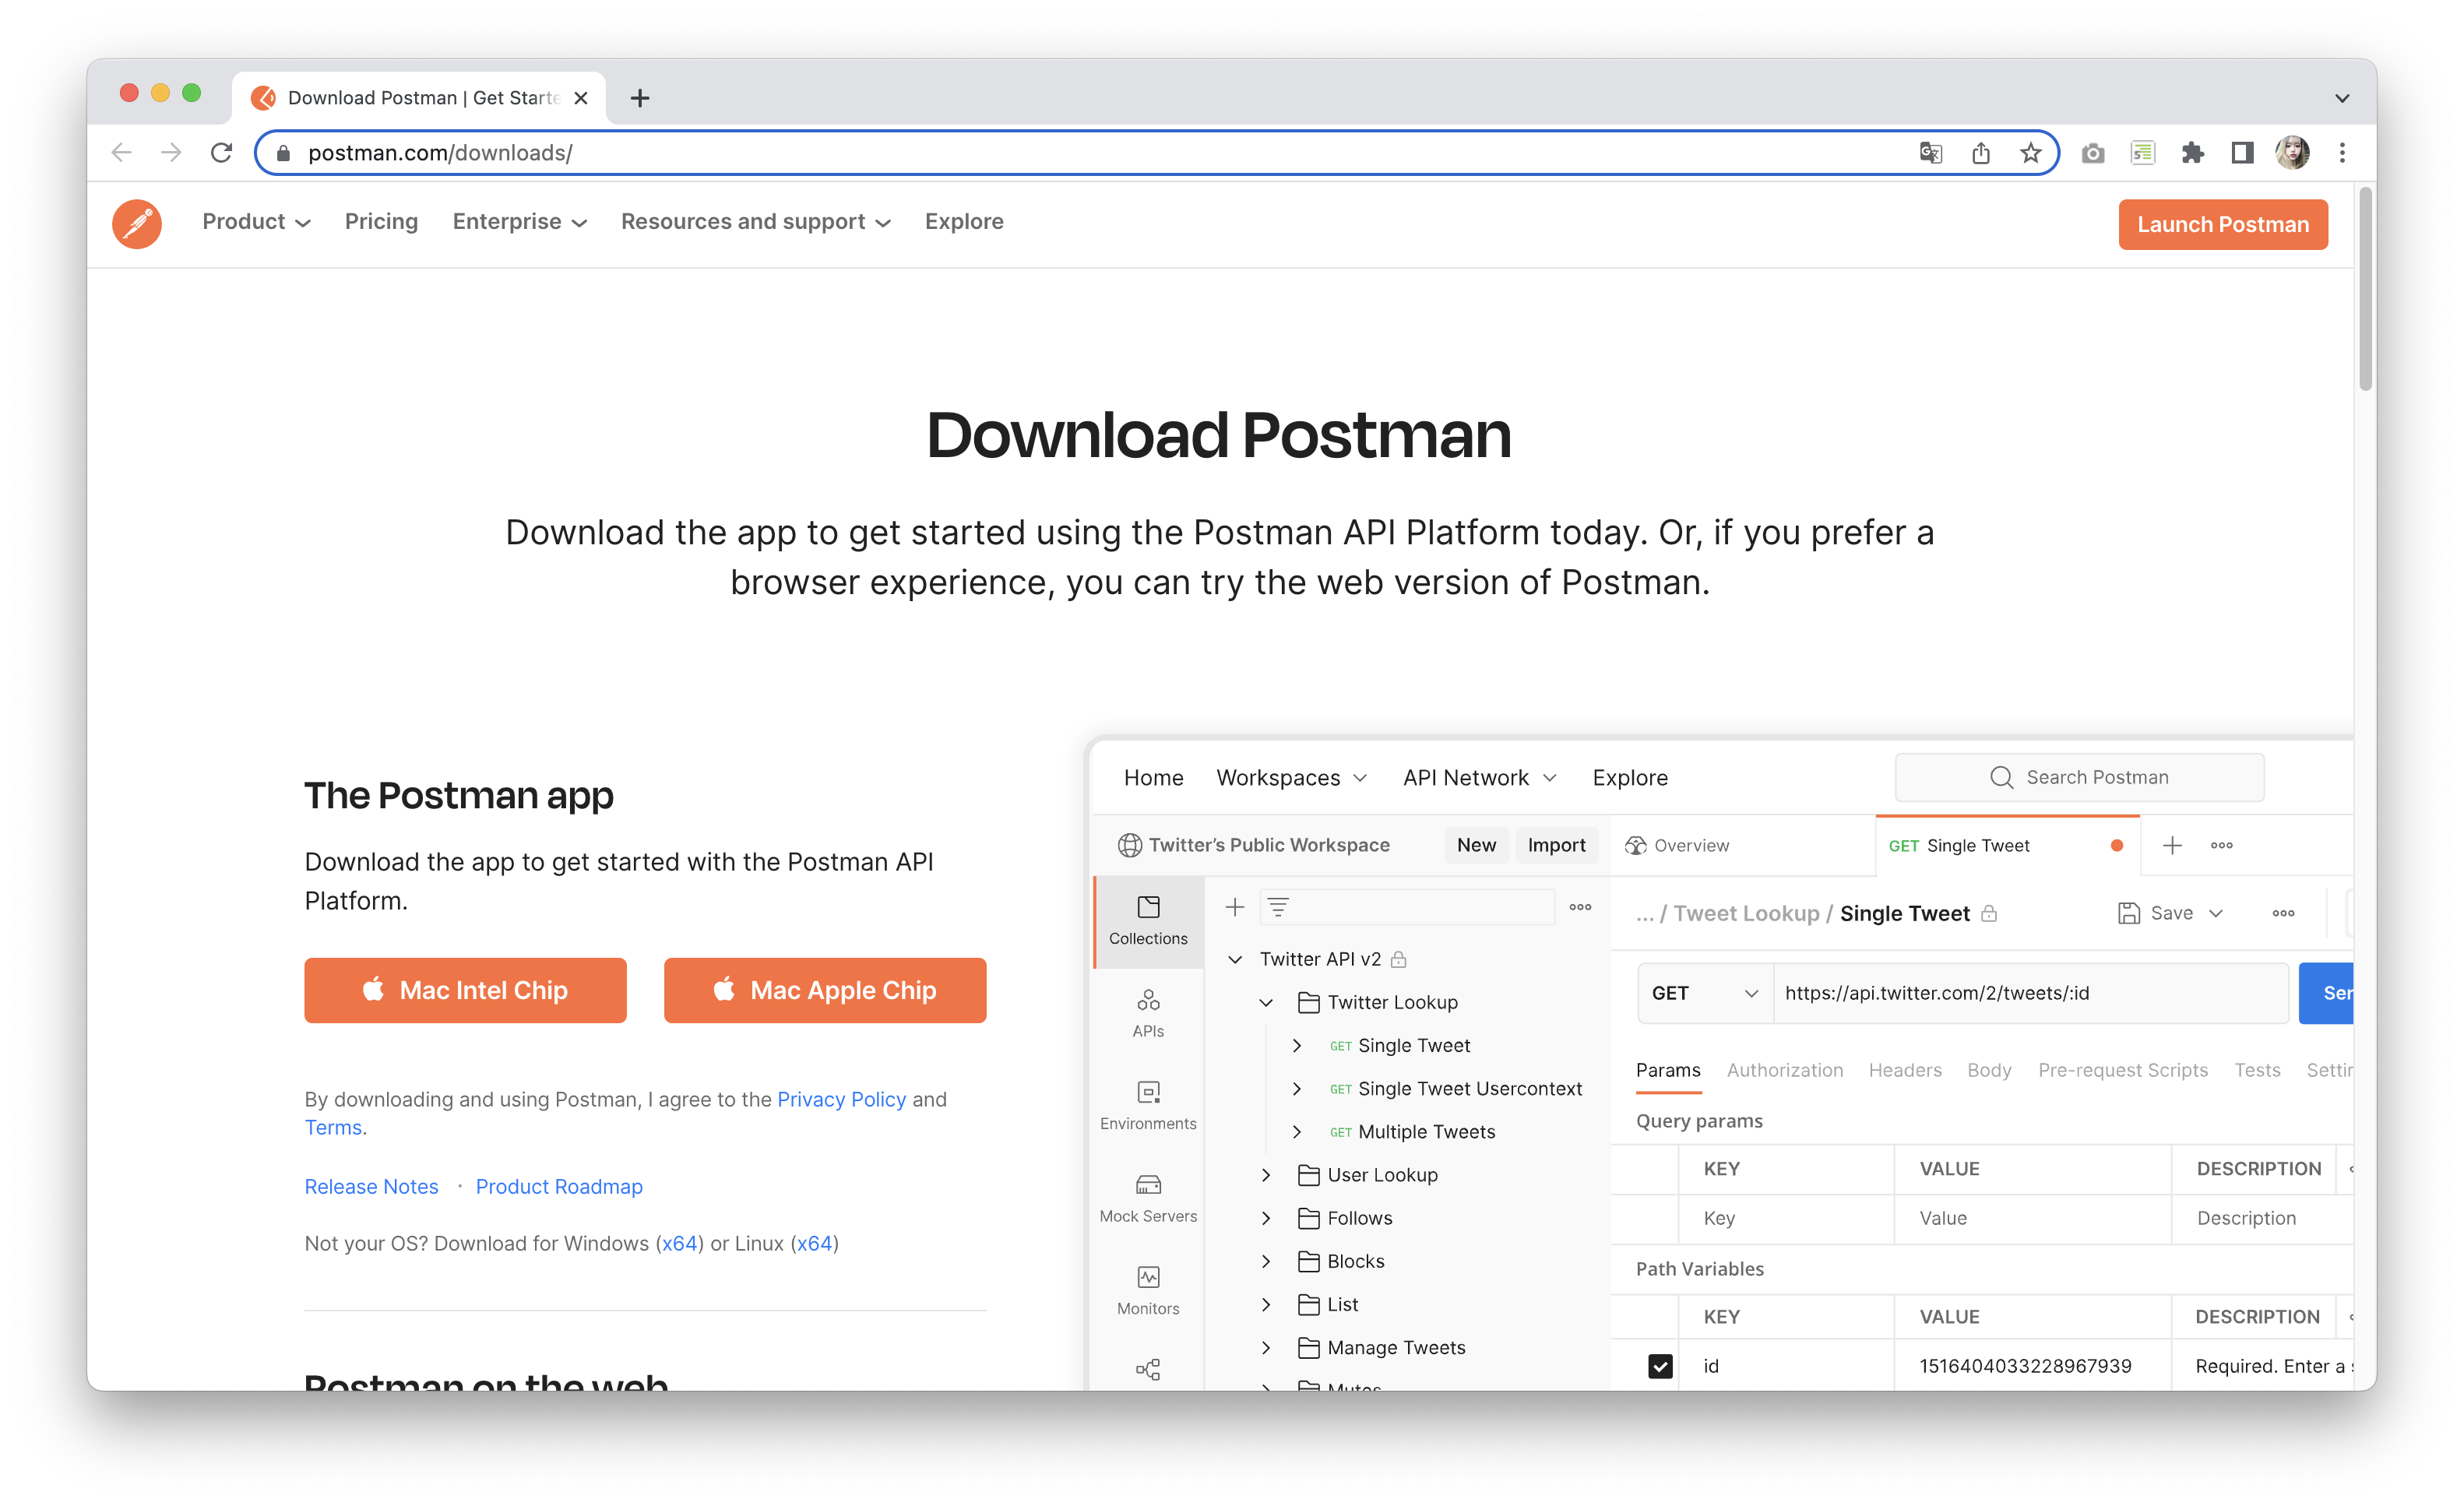Open the Chrome profile avatar

[x=2292, y=152]
